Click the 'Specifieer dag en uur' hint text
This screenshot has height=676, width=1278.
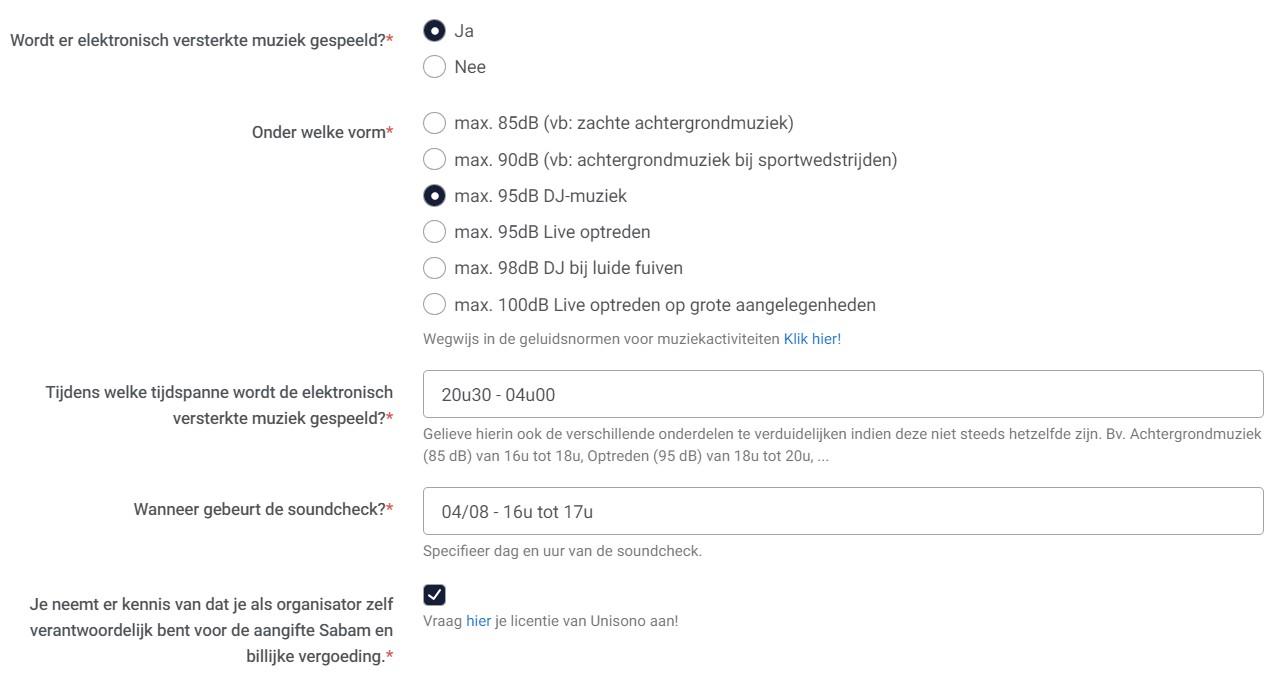click(x=562, y=551)
